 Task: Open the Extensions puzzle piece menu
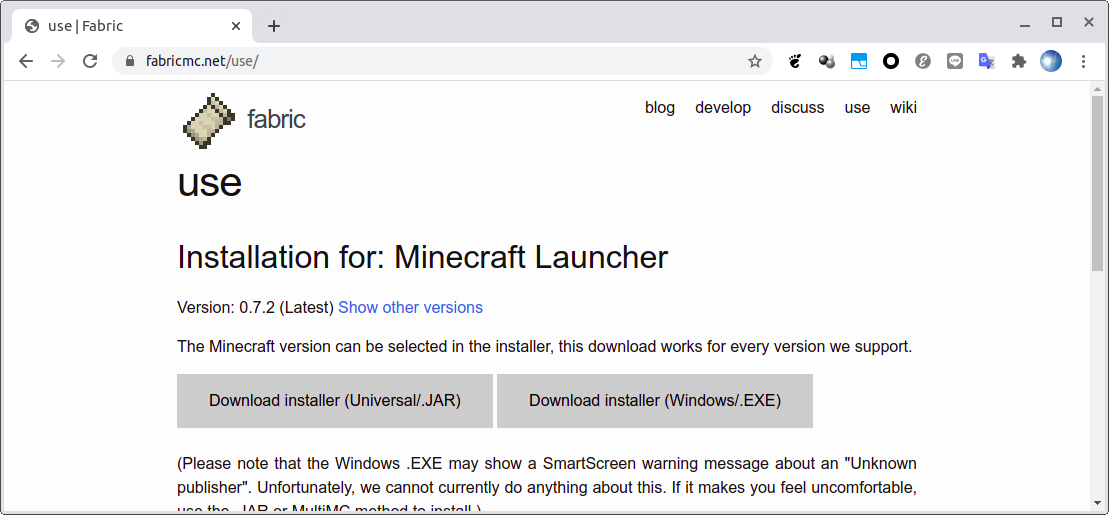[1018, 62]
